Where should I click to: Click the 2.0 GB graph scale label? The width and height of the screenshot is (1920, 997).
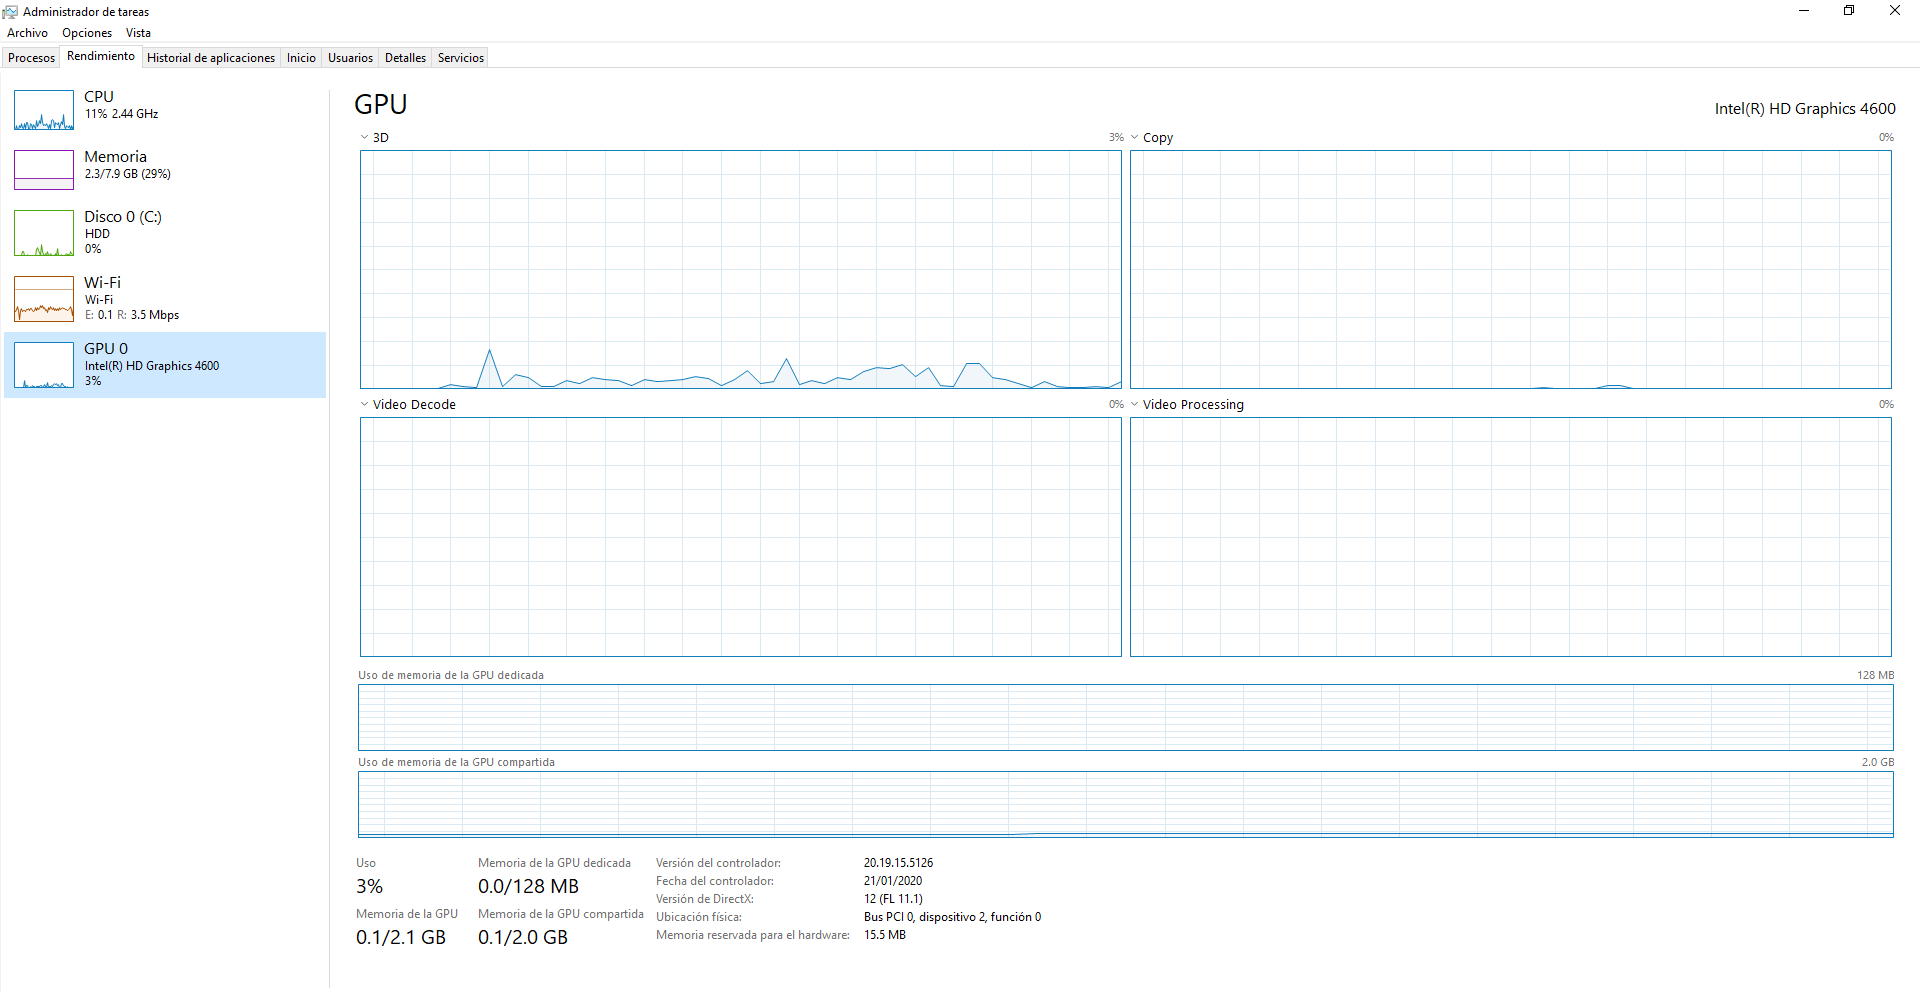pyautogui.click(x=1878, y=762)
